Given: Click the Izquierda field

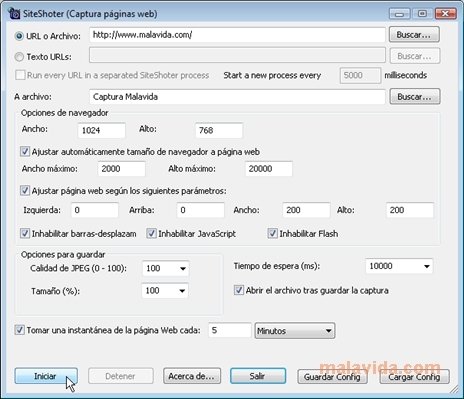Looking at the screenshot, I should (95, 210).
